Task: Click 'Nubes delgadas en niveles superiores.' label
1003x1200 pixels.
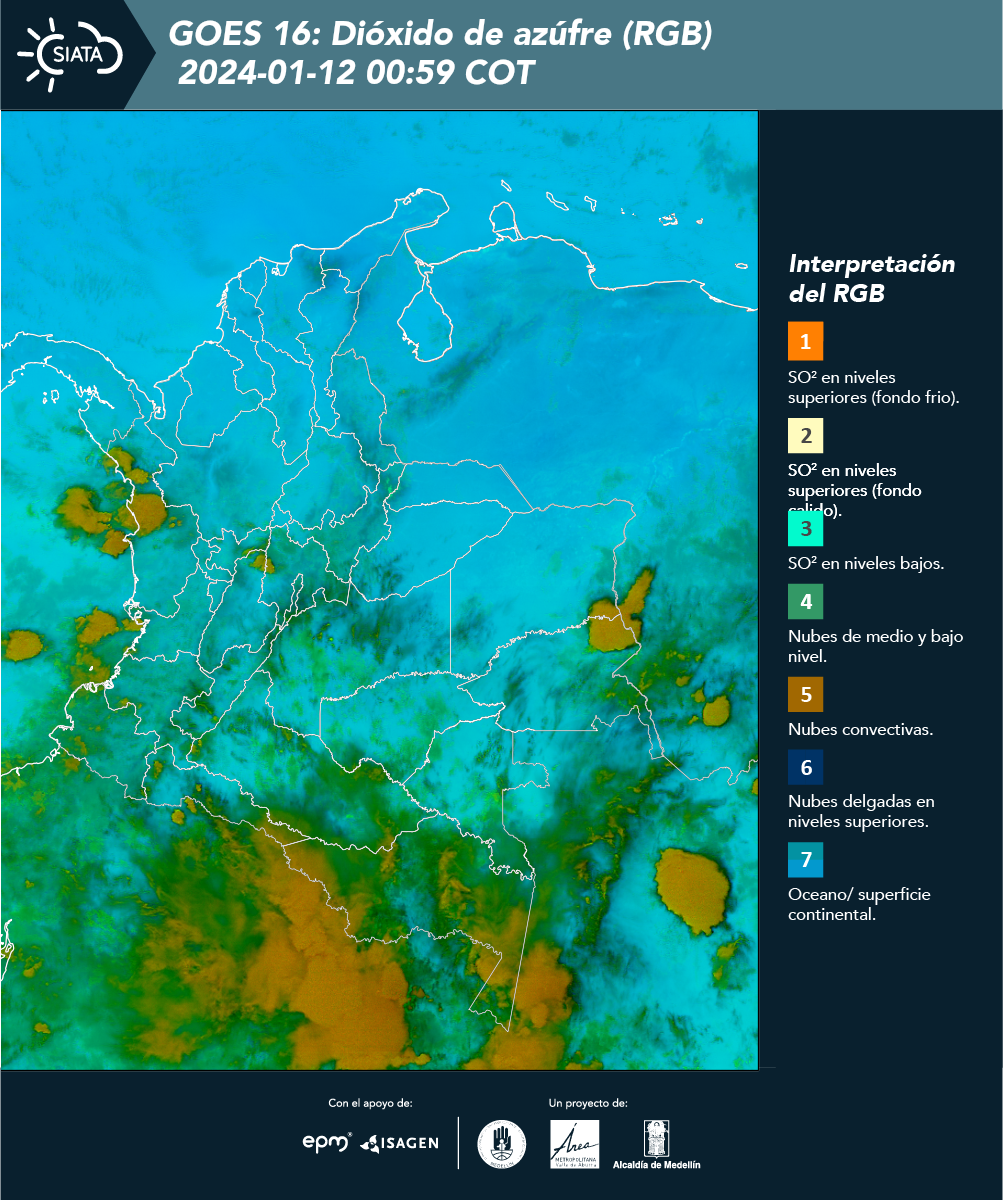Action: click(x=861, y=811)
